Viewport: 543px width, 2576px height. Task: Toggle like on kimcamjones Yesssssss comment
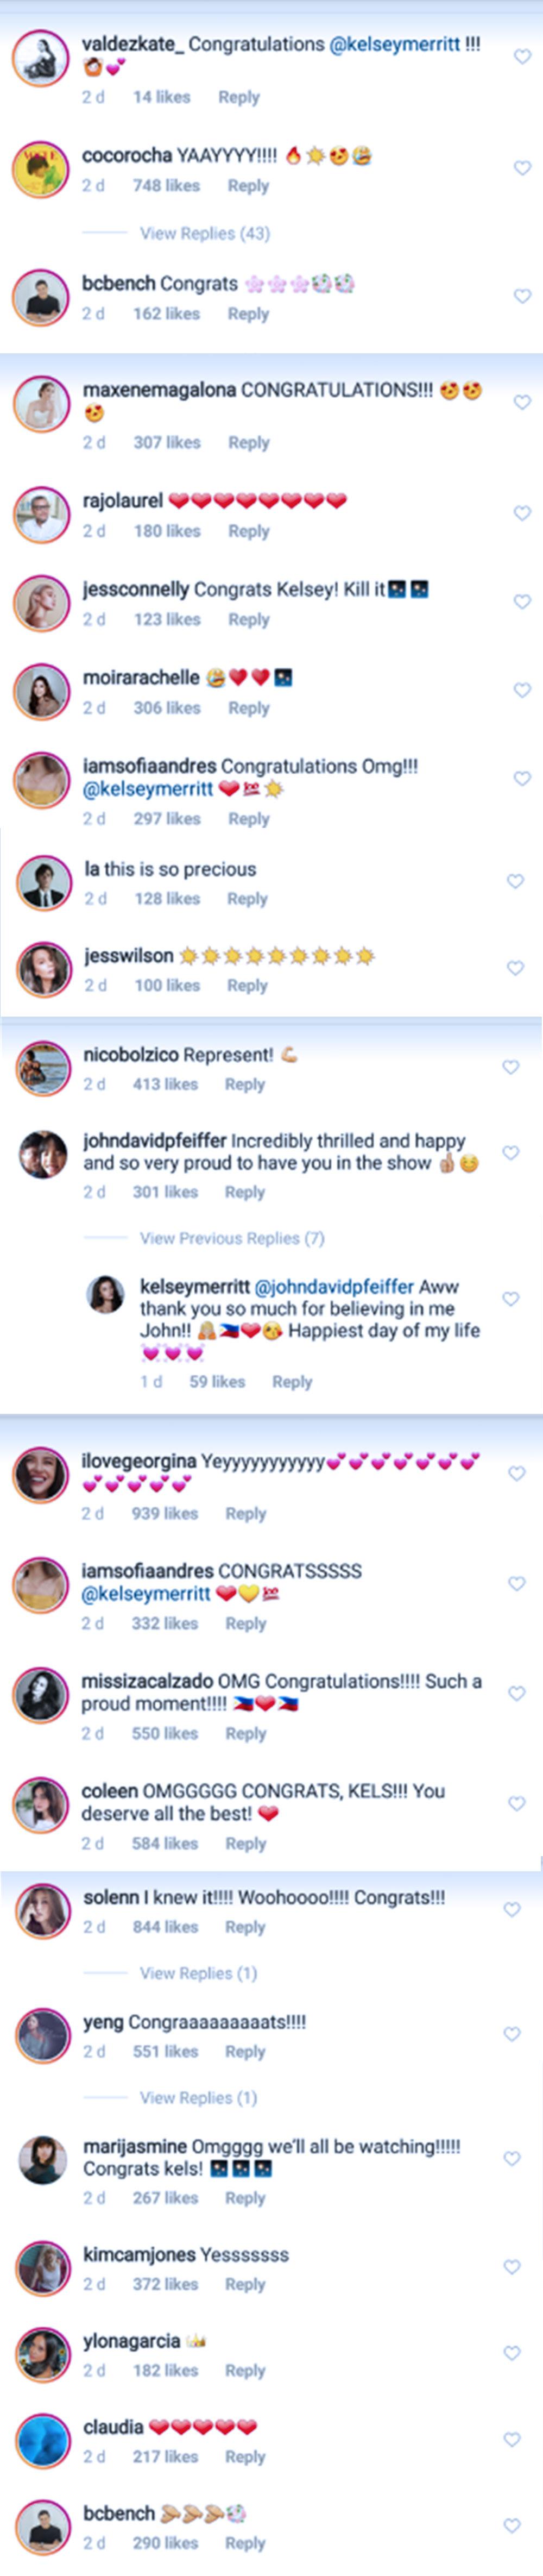(512, 2267)
